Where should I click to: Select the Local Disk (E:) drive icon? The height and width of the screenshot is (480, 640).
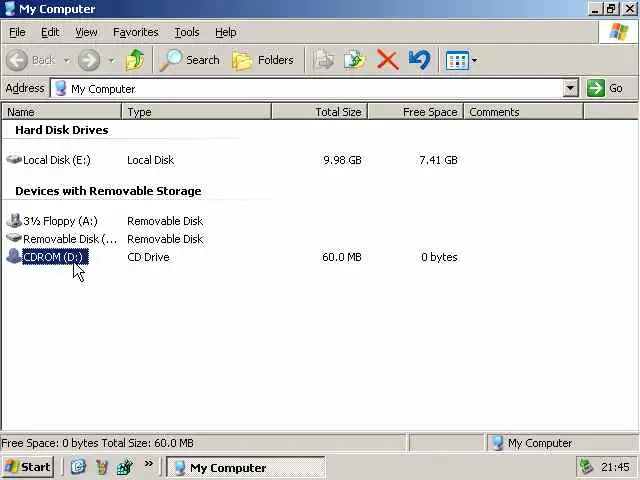point(14,159)
